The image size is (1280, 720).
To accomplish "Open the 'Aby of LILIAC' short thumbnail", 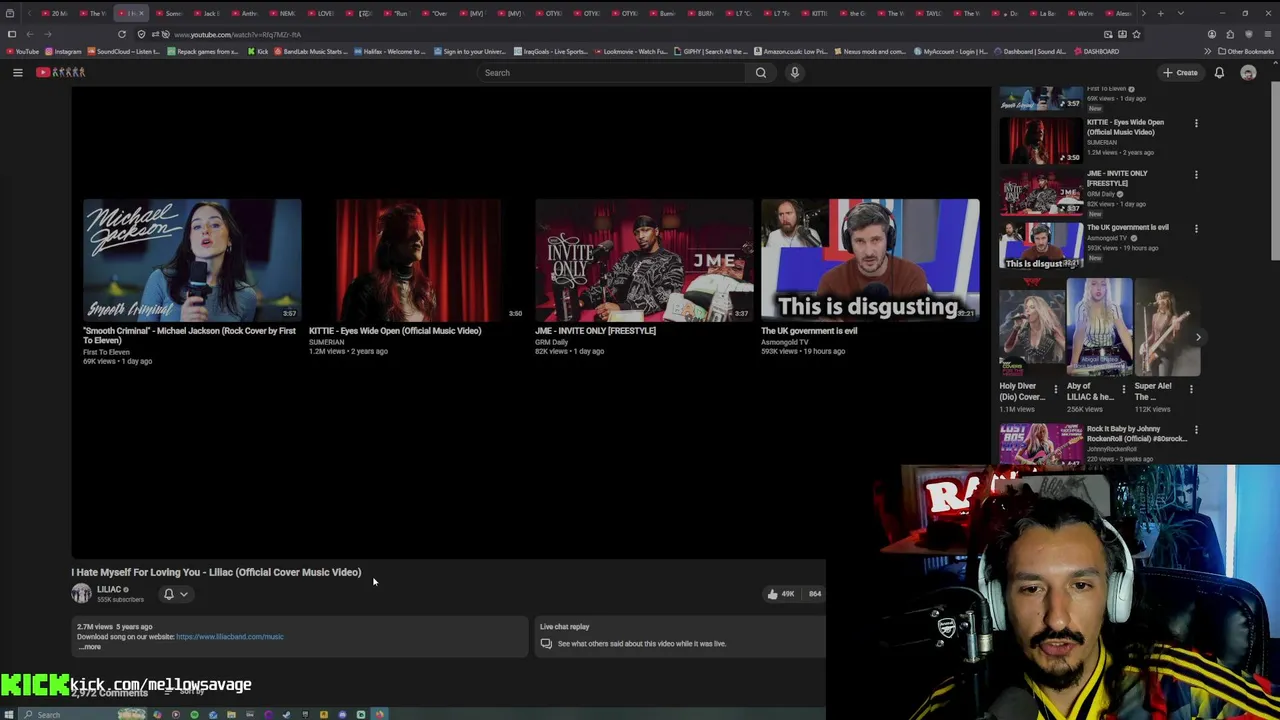I will (x=1099, y=327).
